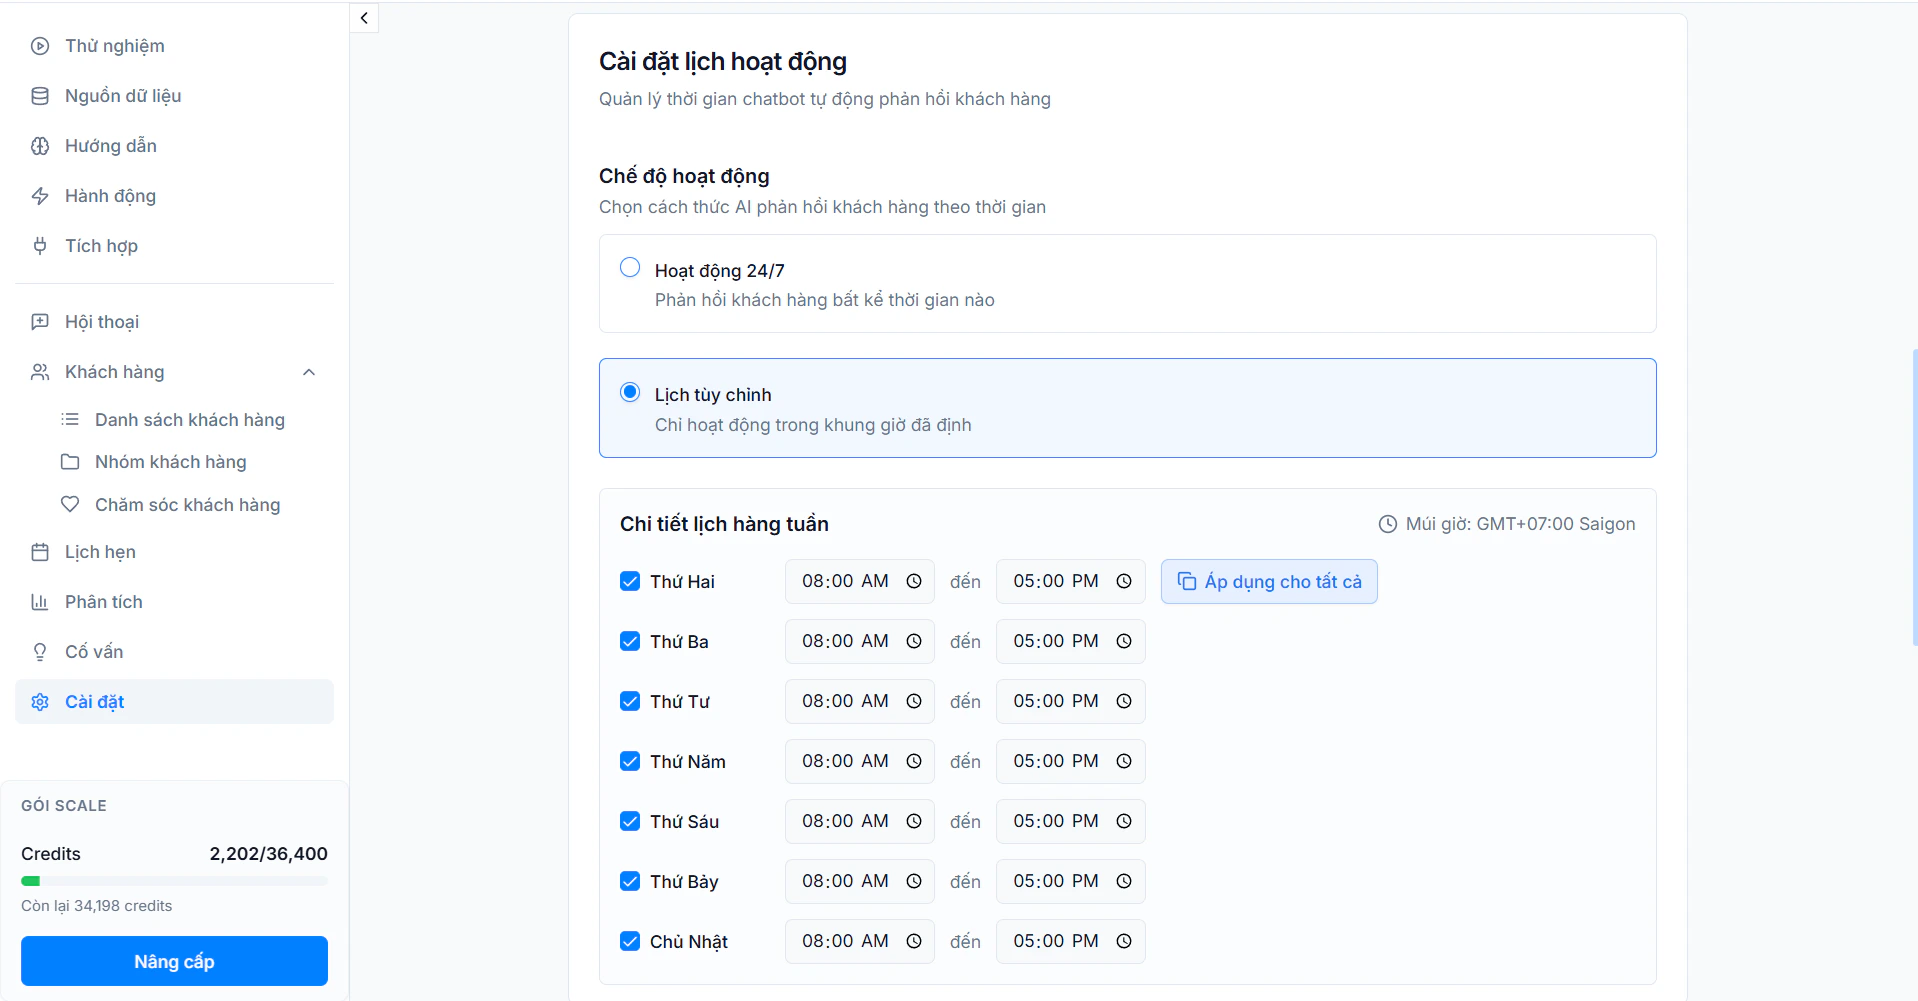Screen dimensions: 1918x1001
Task: Click clock icon in Thứ Ba start time
Action: coord(914,641)
